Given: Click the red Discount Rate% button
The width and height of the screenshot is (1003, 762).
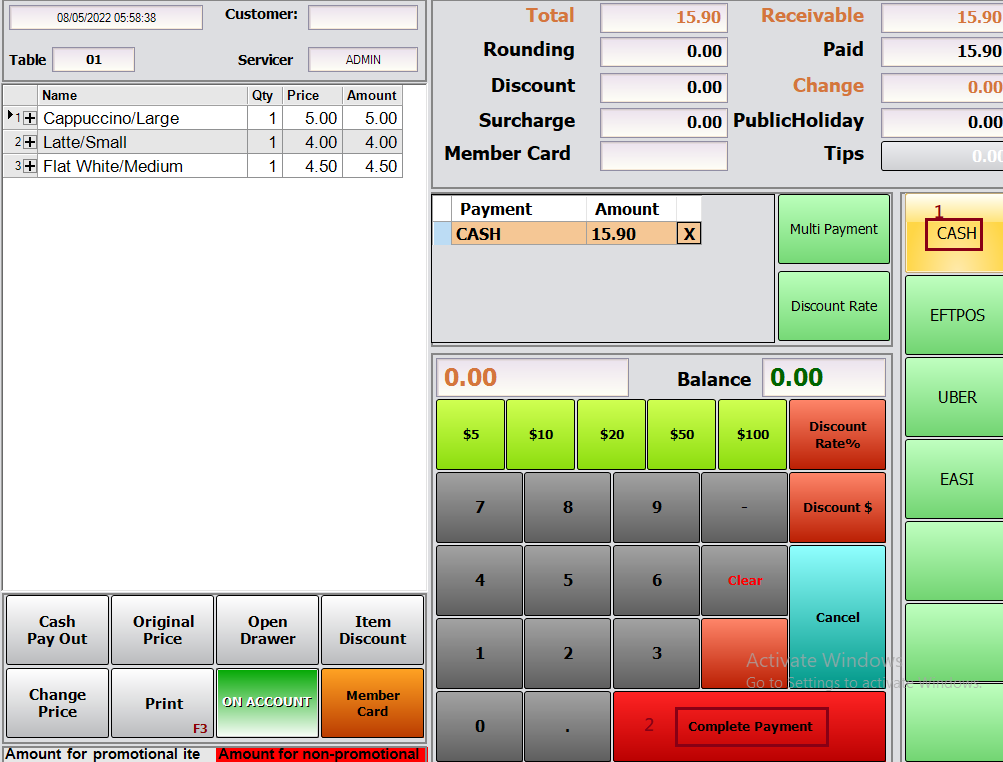Looking at the screenshot, I should click(837, 434).
